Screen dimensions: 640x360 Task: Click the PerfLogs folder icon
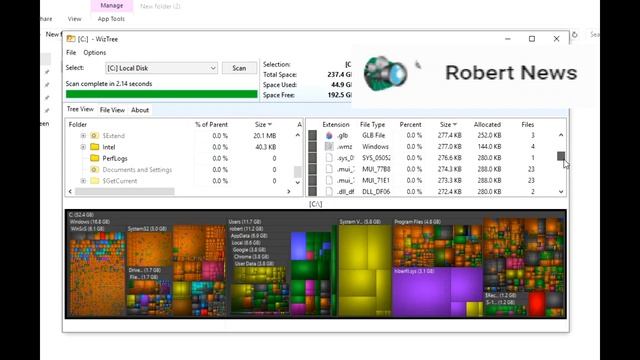(95, 158)
